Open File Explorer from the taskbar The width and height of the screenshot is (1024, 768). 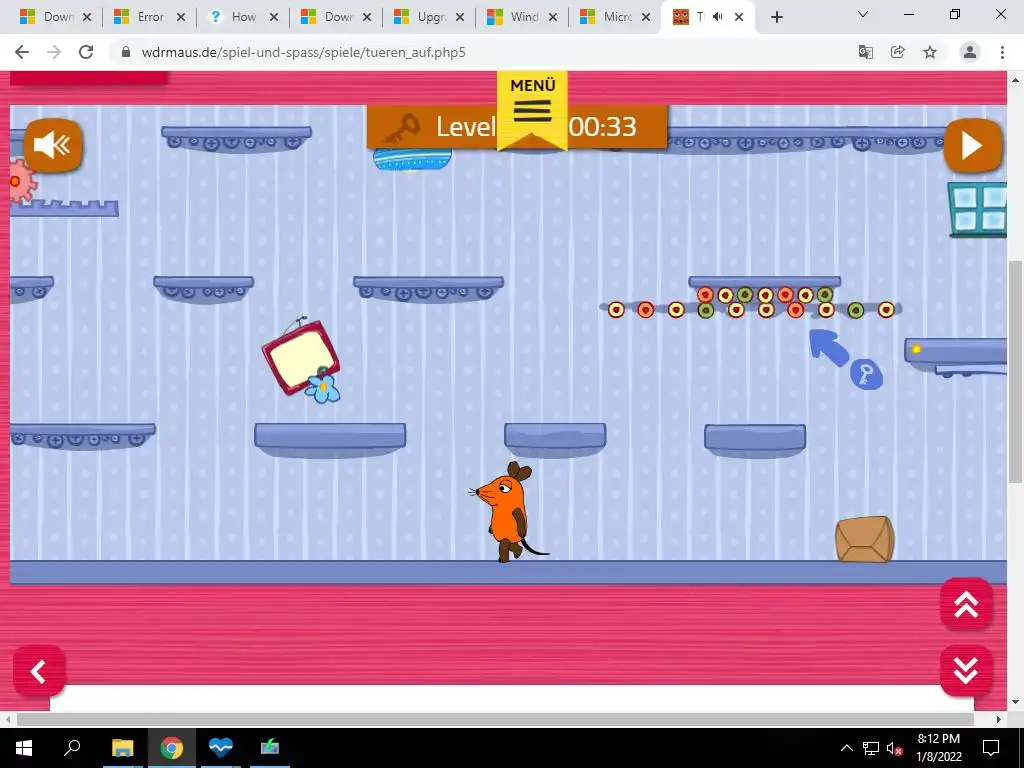(122, 748)
